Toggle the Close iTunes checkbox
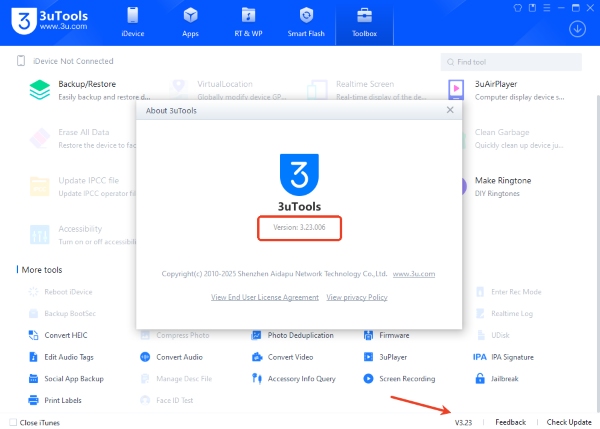 pos(13,422)
